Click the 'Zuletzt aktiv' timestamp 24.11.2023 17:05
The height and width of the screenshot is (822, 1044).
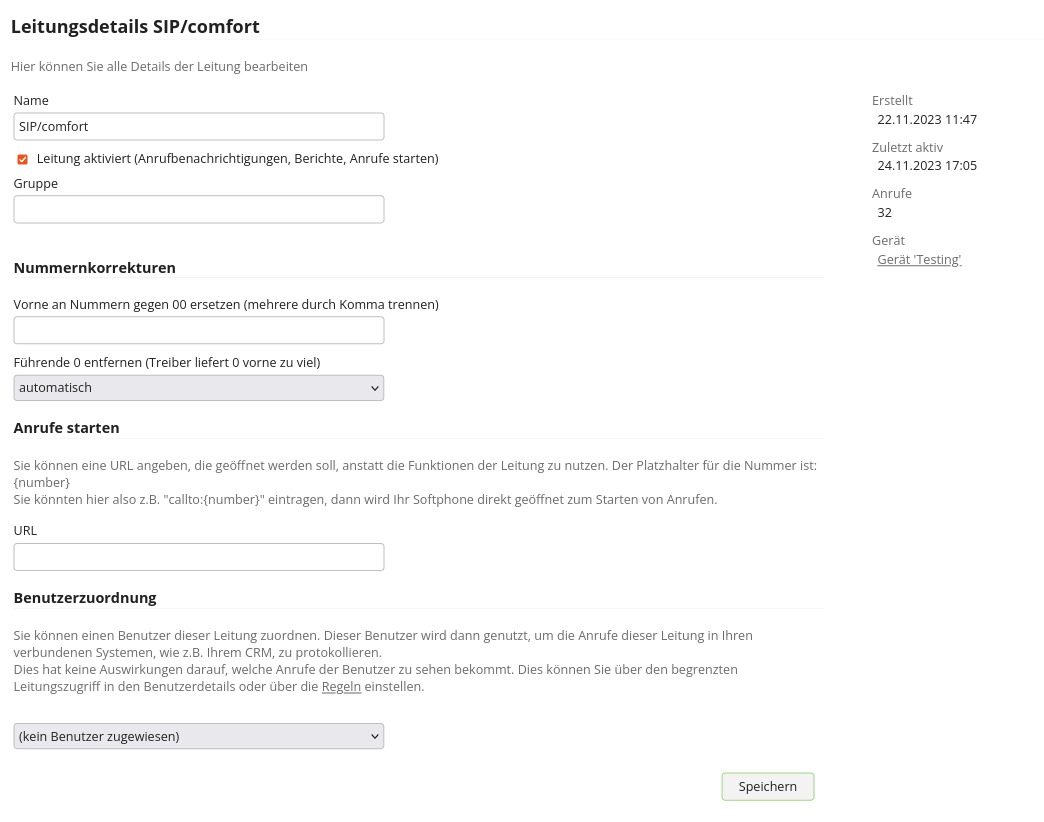click(927, 166)
